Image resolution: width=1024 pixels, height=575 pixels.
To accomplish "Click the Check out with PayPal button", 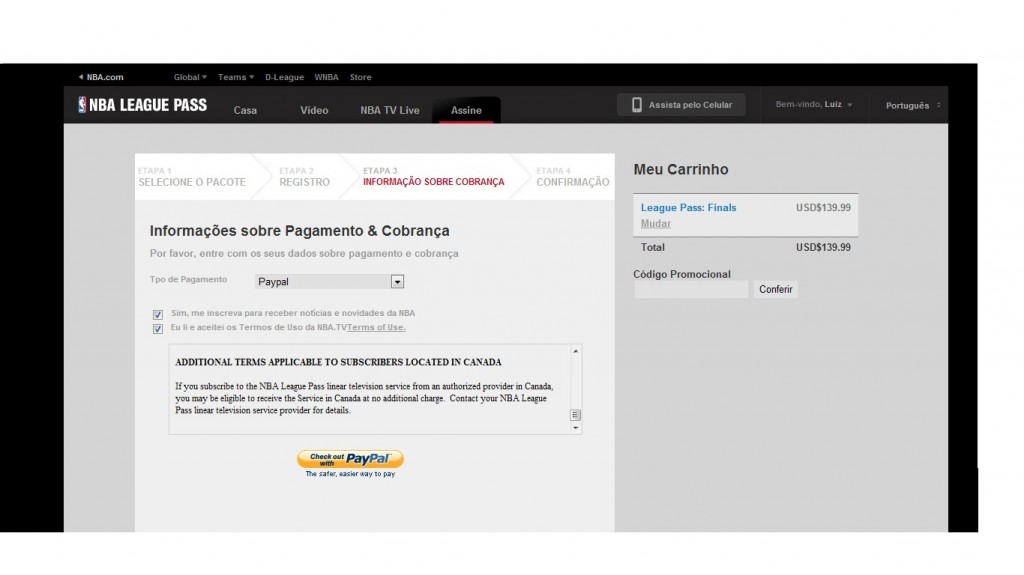I will pyautogui.click(x=350, y=459).
